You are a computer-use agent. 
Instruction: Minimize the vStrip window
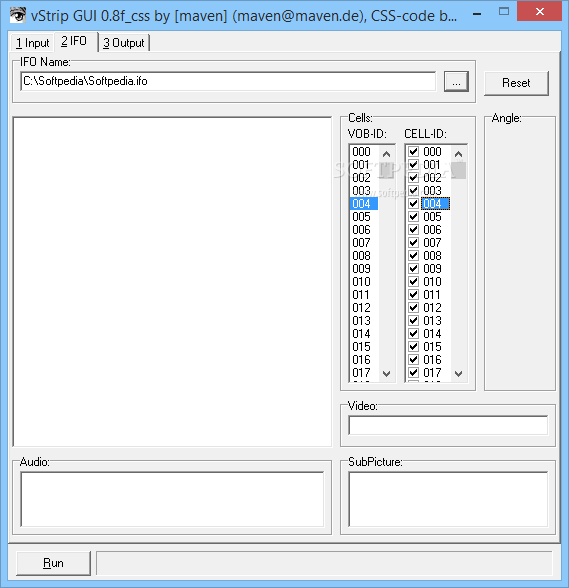tap(477, 14)
